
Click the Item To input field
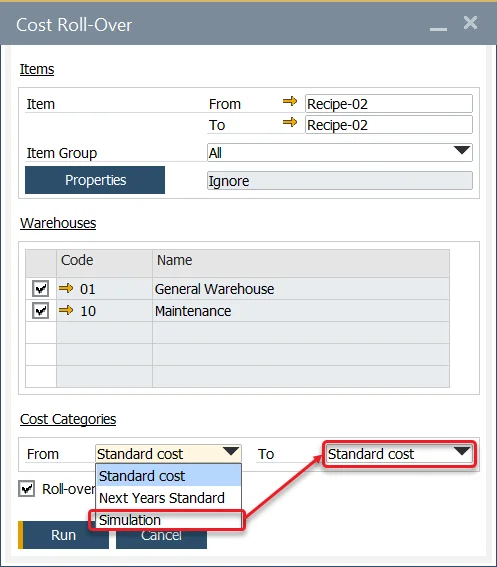[389, 125]
